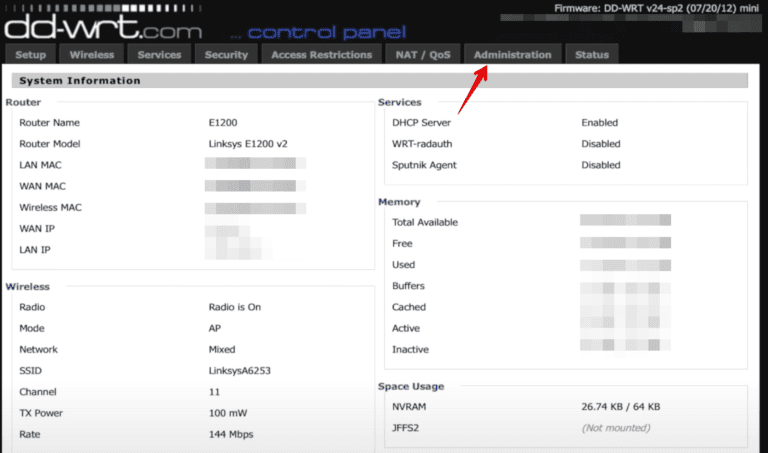Select the SSID value LinksysA6253
The height and width of the screenshot is (453, 768).
240,371
